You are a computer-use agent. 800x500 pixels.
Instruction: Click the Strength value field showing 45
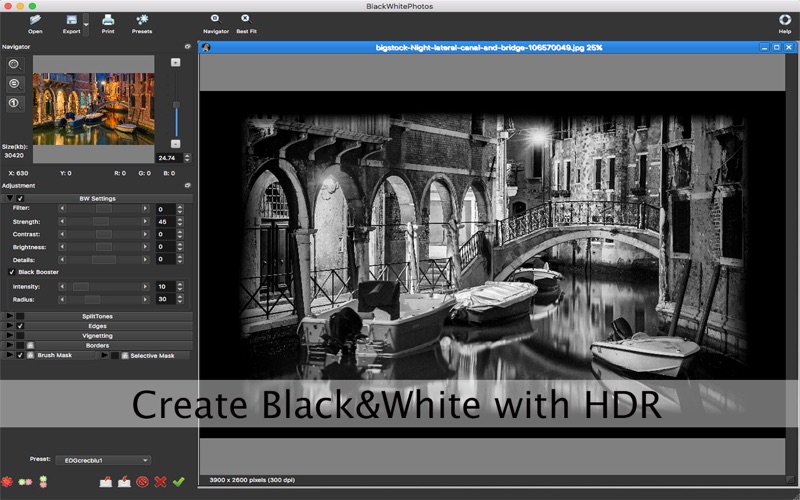coord(166,222)
